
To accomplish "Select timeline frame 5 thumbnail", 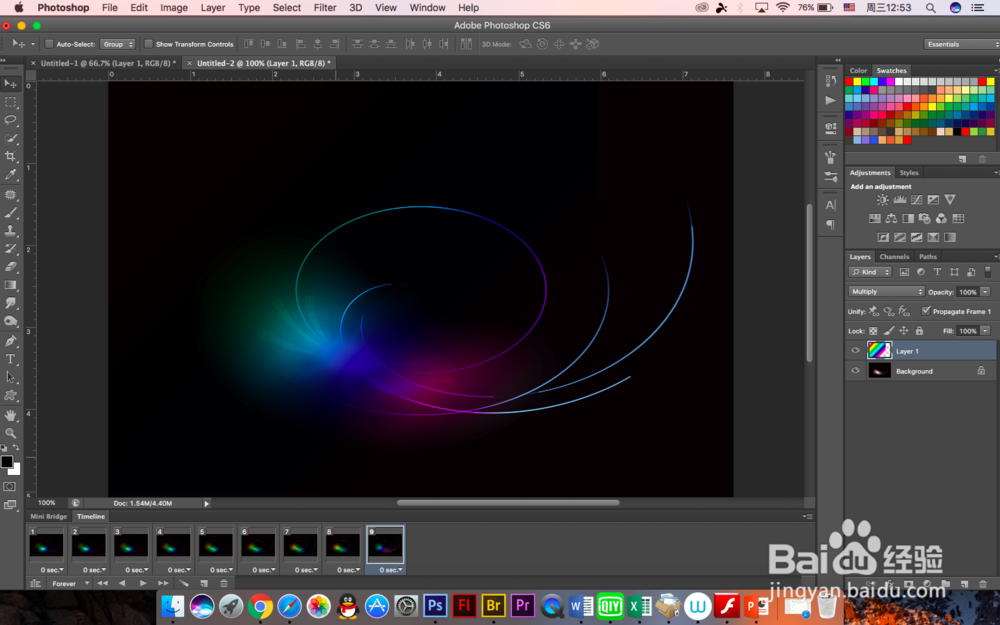I will 216,545.
